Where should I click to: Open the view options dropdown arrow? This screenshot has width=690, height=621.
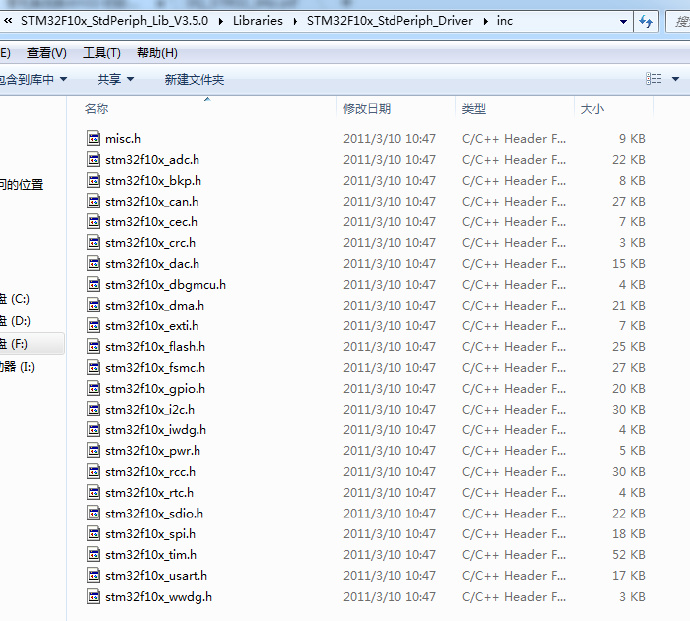point(675,79)
